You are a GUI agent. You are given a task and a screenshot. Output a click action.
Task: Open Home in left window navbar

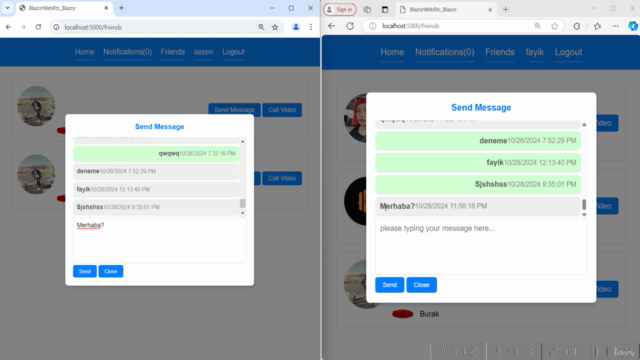click(x=84, y=52)
